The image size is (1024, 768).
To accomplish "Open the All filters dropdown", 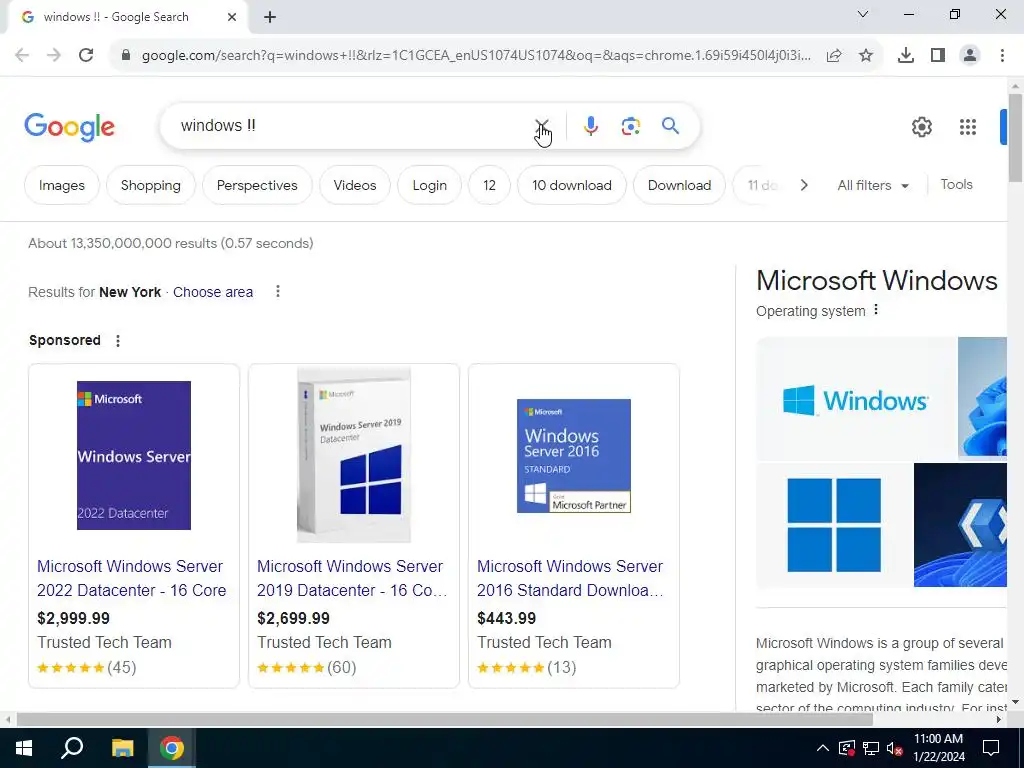I will 873,185.
